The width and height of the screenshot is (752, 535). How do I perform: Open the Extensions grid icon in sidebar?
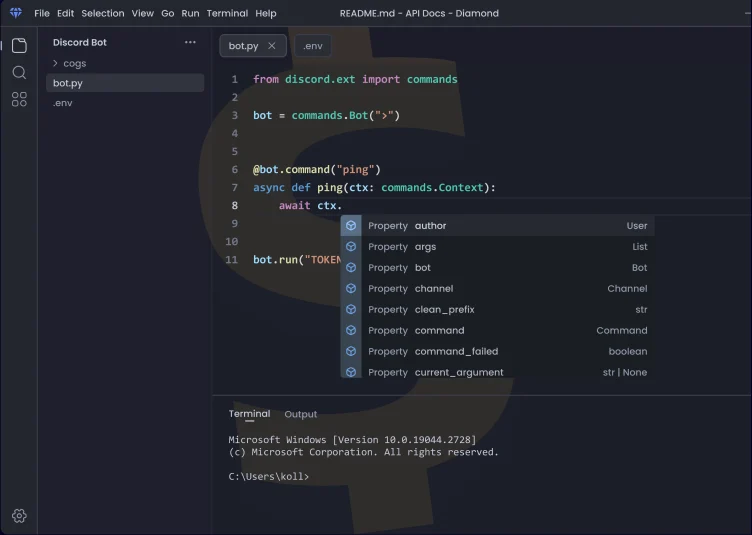tap(19, 99)
